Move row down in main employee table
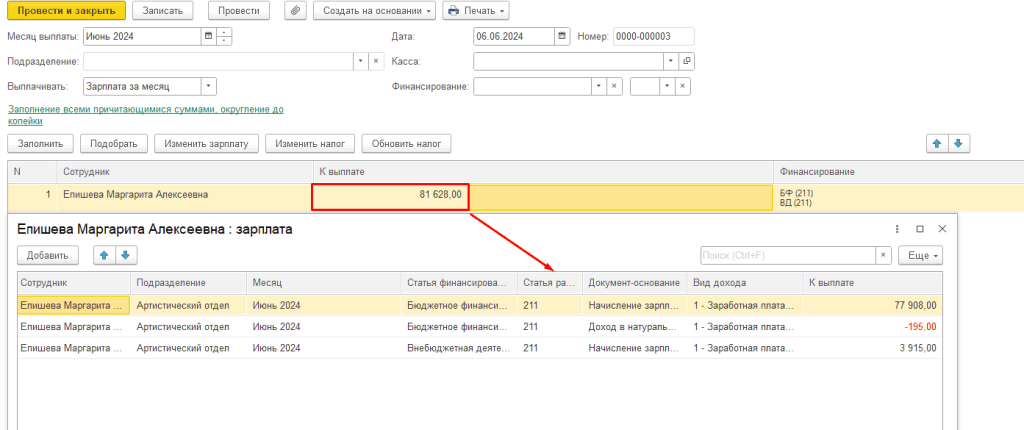The height and width of the screenshot is (430, 1024). [x=958, y=144]
